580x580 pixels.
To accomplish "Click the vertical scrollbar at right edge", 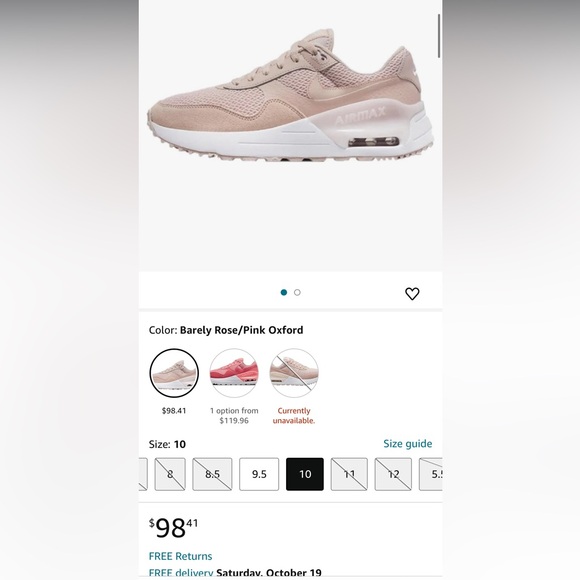I will point(439,36).
